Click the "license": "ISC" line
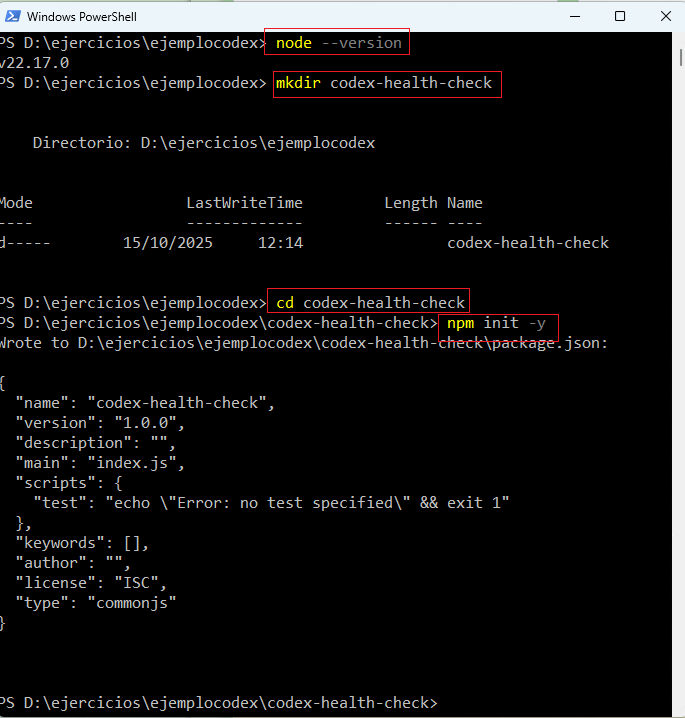685x718 pixels. click(90, 583)
